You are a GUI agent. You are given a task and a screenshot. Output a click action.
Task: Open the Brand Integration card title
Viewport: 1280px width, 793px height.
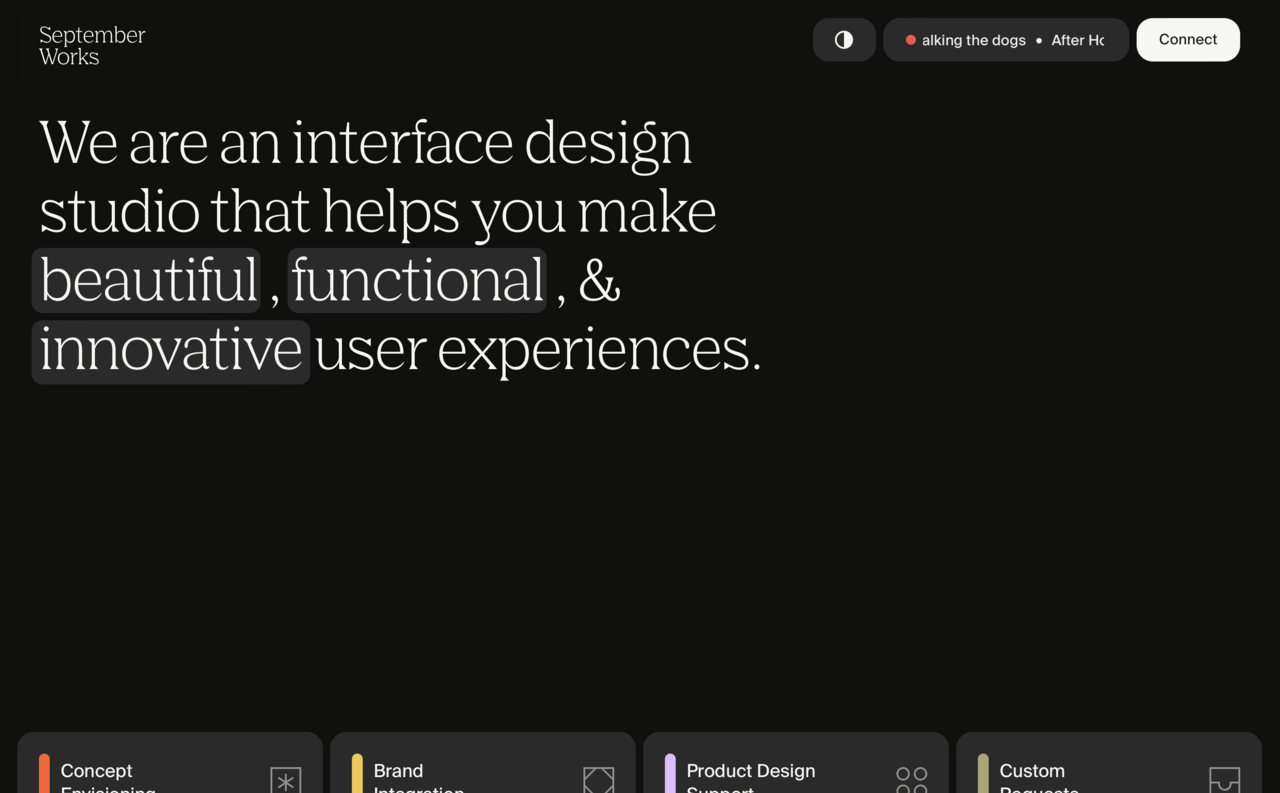pos(398,771)
